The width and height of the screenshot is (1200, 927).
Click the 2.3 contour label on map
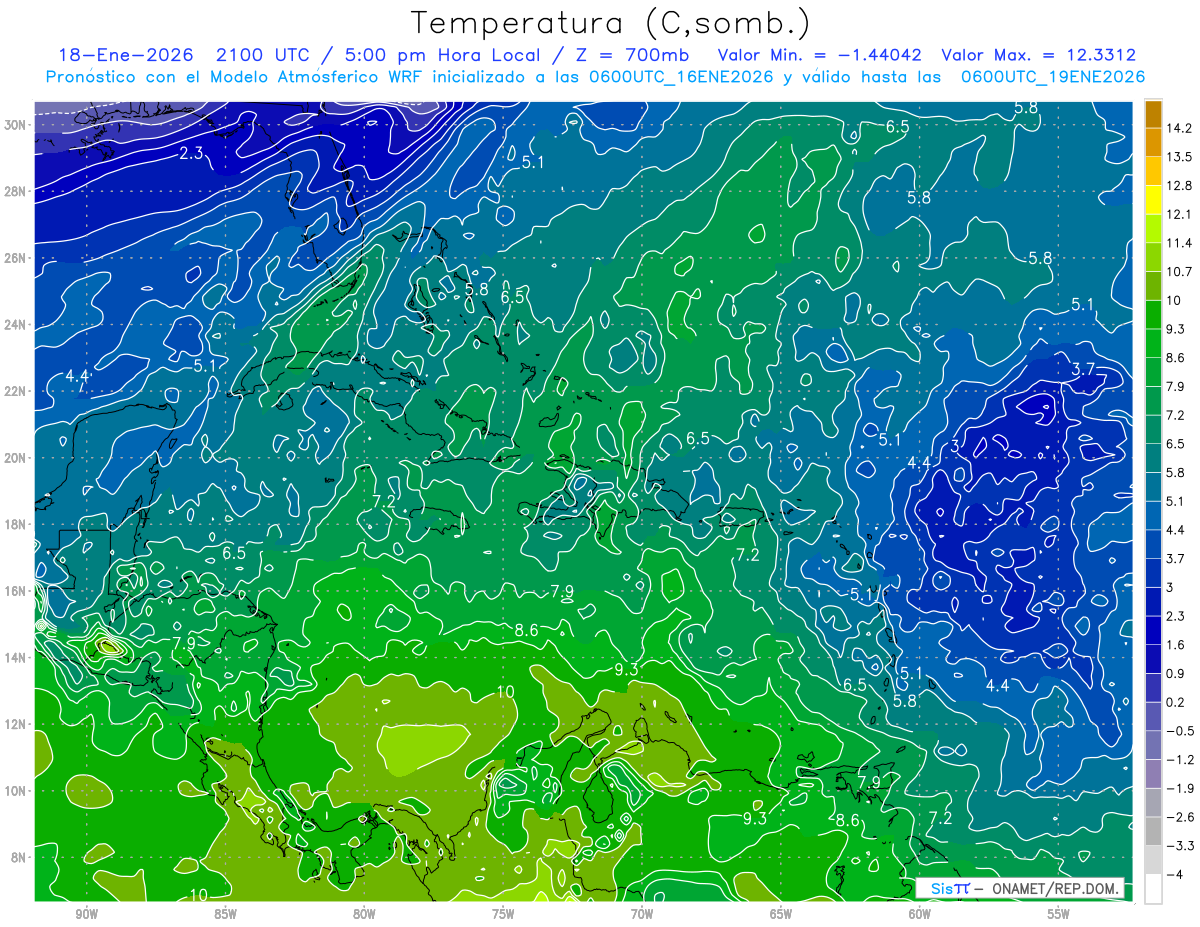pos(192,153)
